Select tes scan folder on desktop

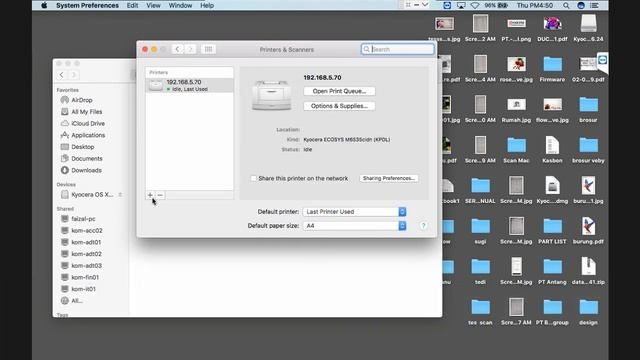point(480,311)
